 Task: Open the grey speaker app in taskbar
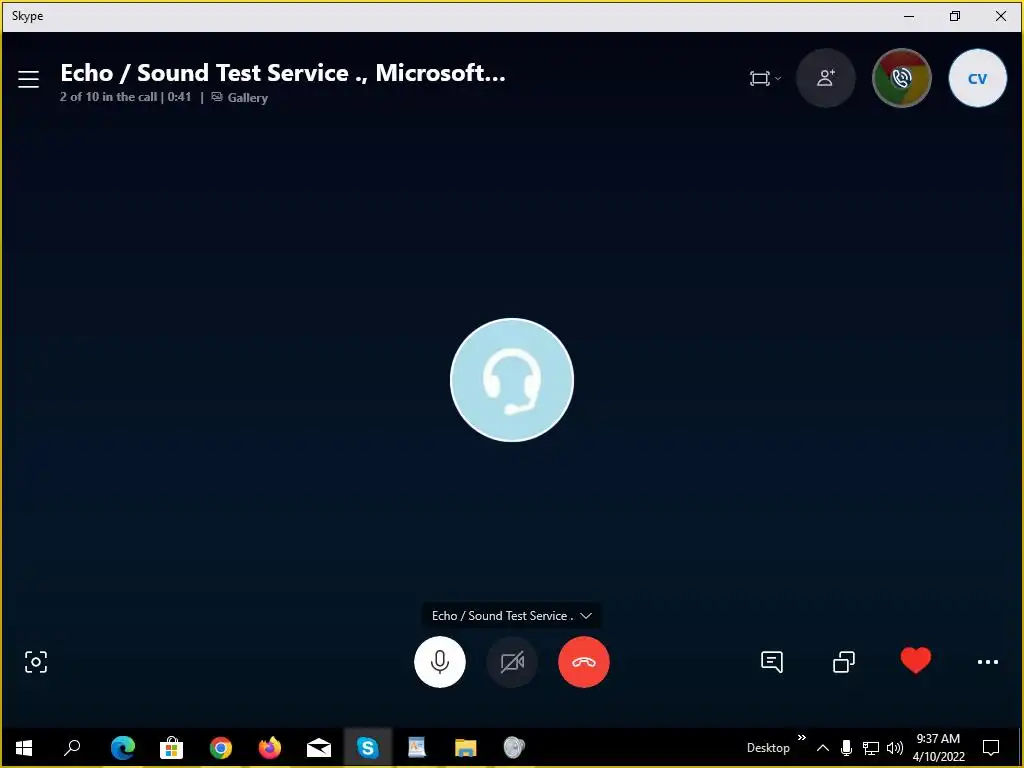tap(515, 748)
